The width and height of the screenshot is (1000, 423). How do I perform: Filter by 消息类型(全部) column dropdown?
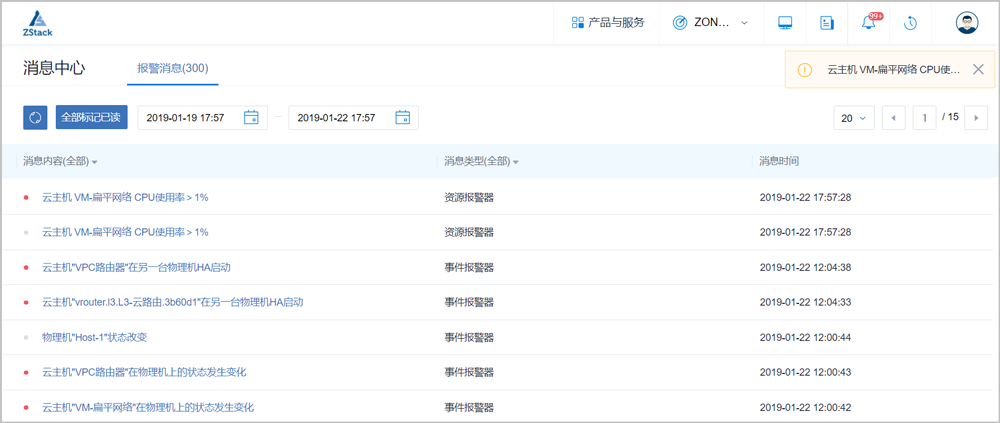(x=481, y=162)
